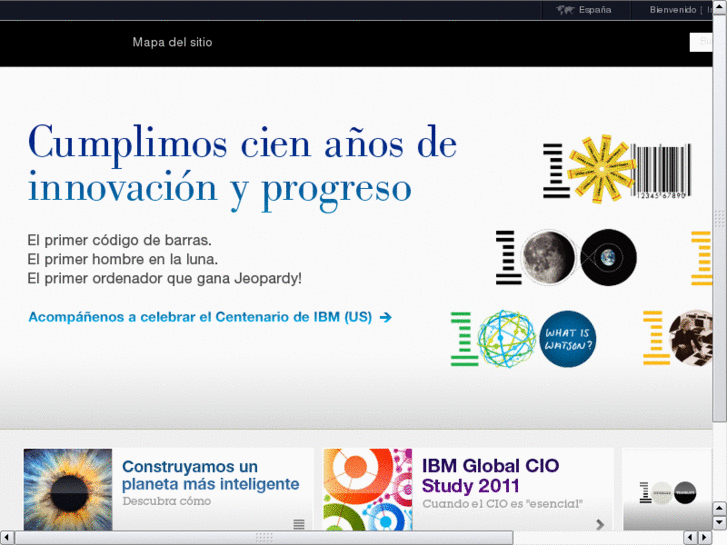Click the moon image in the 100 logo
Viewport: 727px width, 545px height.
click(x=548, y=257)
